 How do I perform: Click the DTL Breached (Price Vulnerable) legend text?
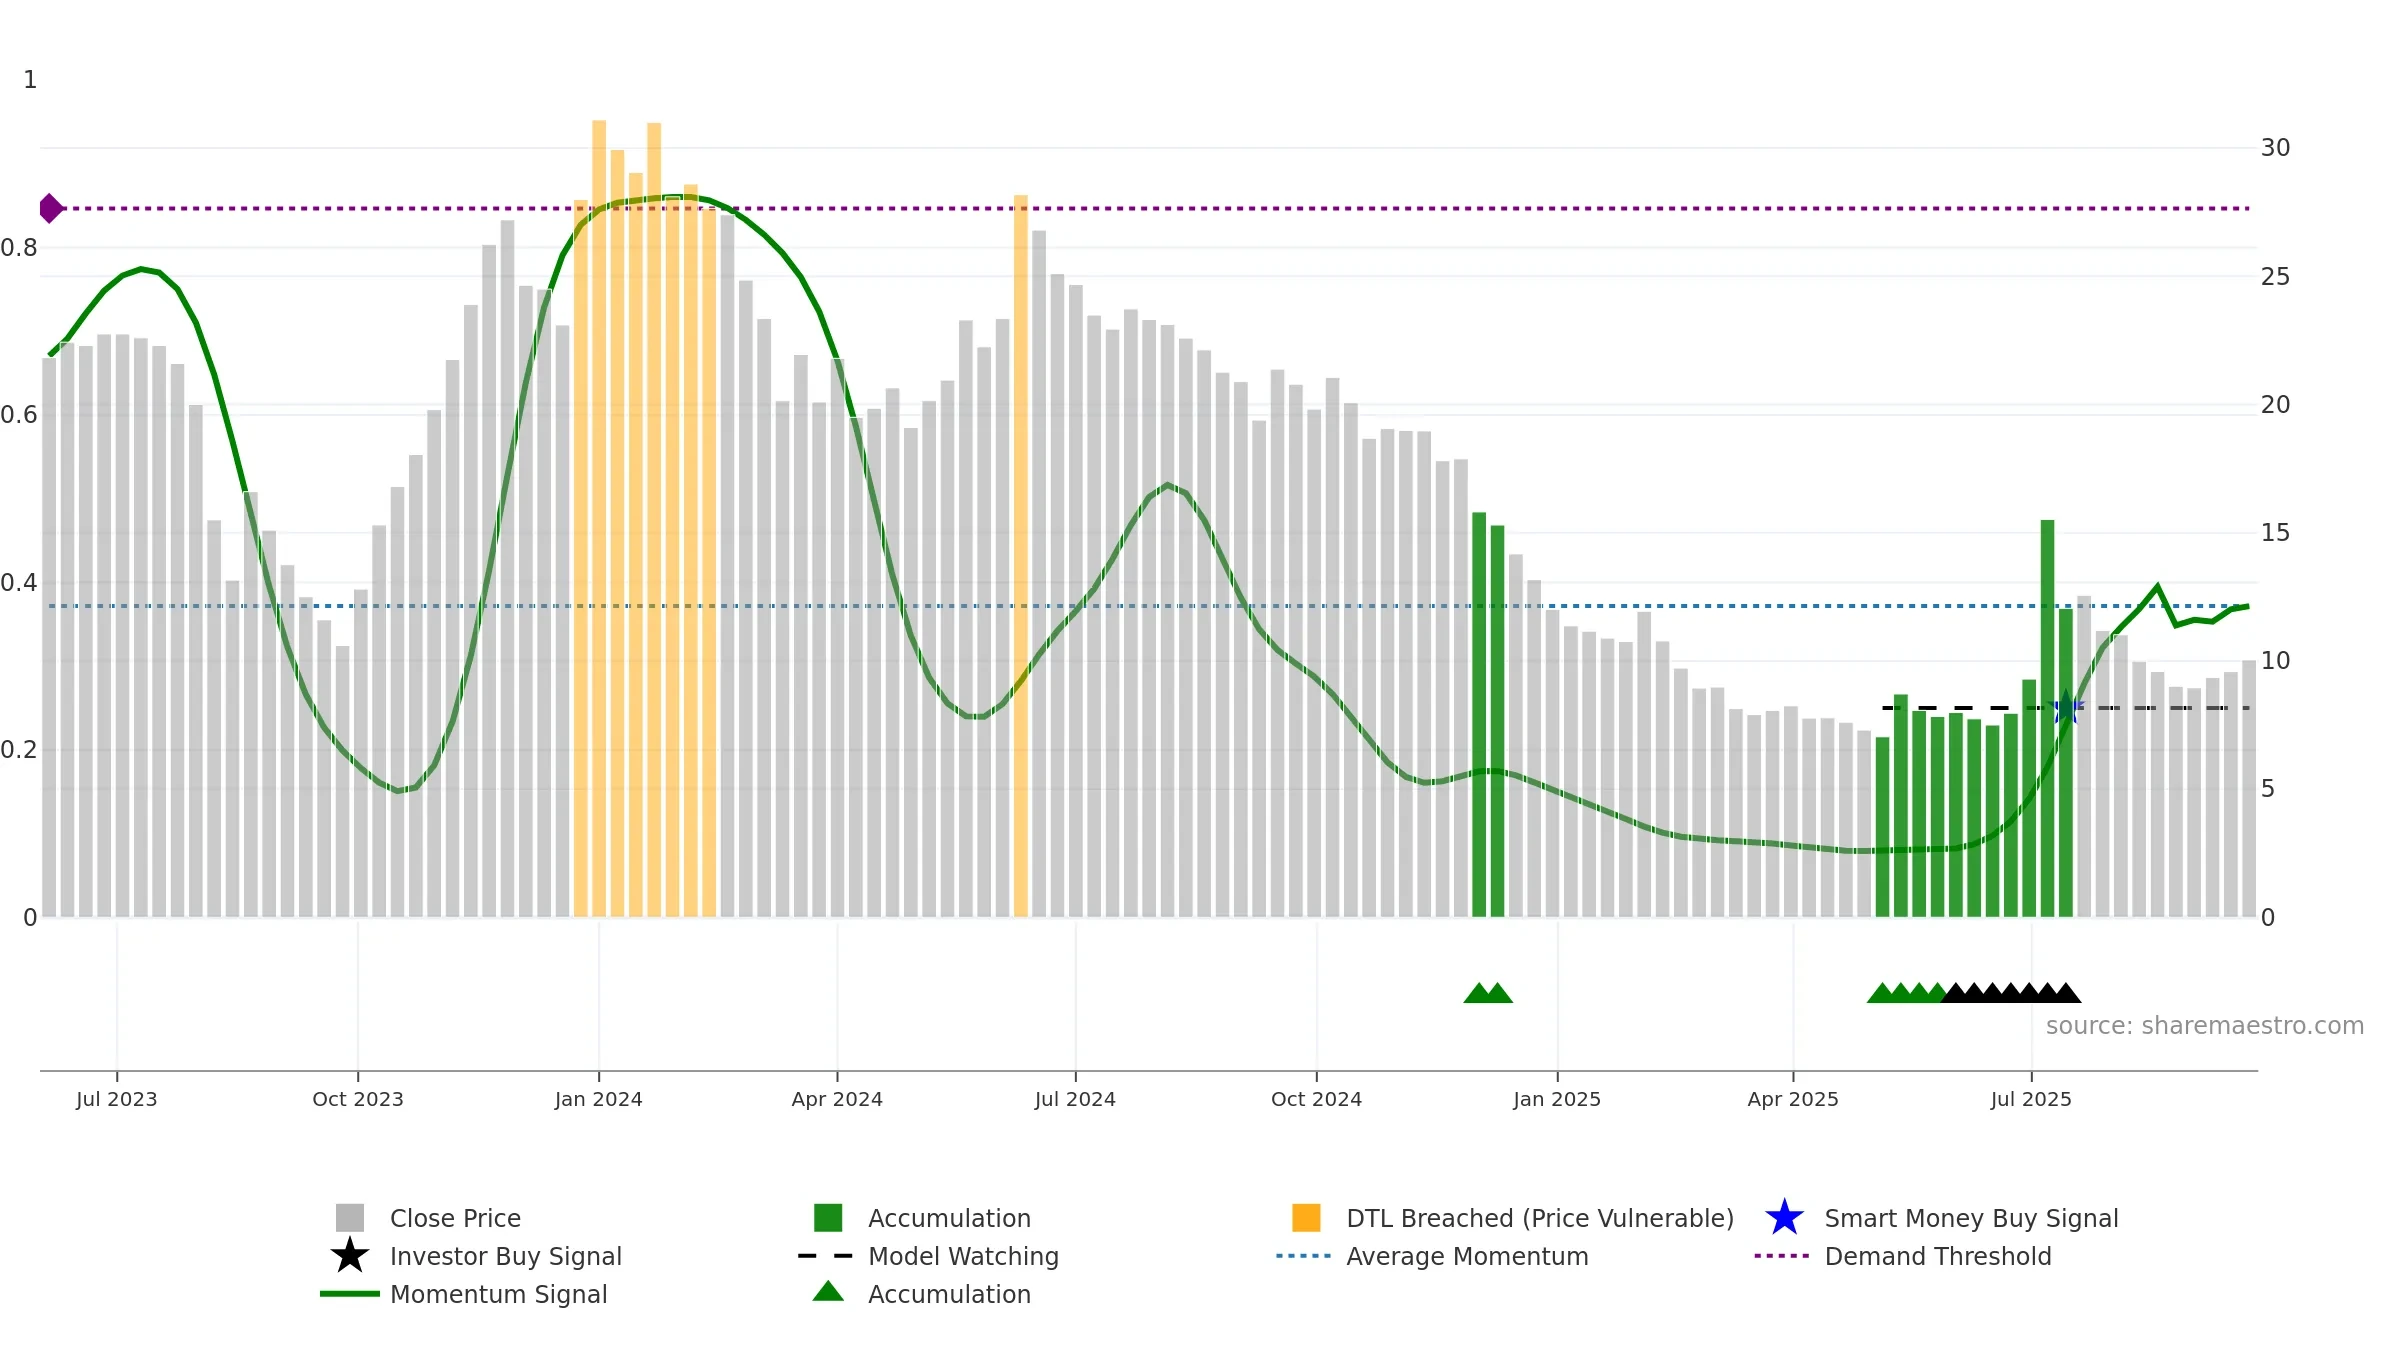1540,1218
